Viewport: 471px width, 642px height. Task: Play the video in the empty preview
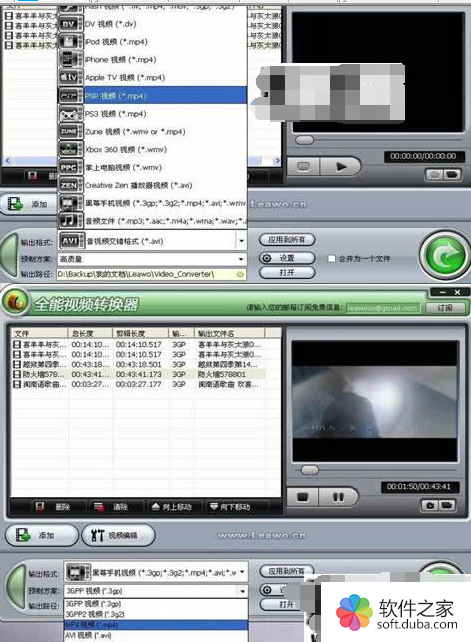pyautogui.click(x=341, y=167)
